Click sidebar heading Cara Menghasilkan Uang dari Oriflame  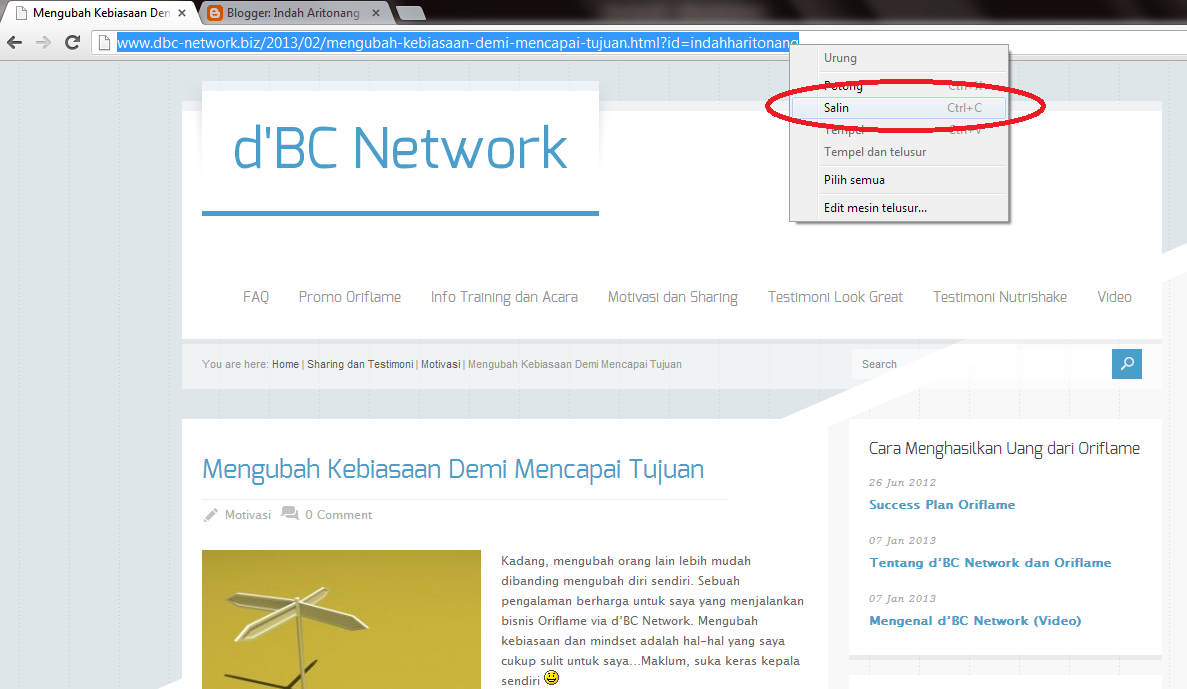pos(1005,448)
